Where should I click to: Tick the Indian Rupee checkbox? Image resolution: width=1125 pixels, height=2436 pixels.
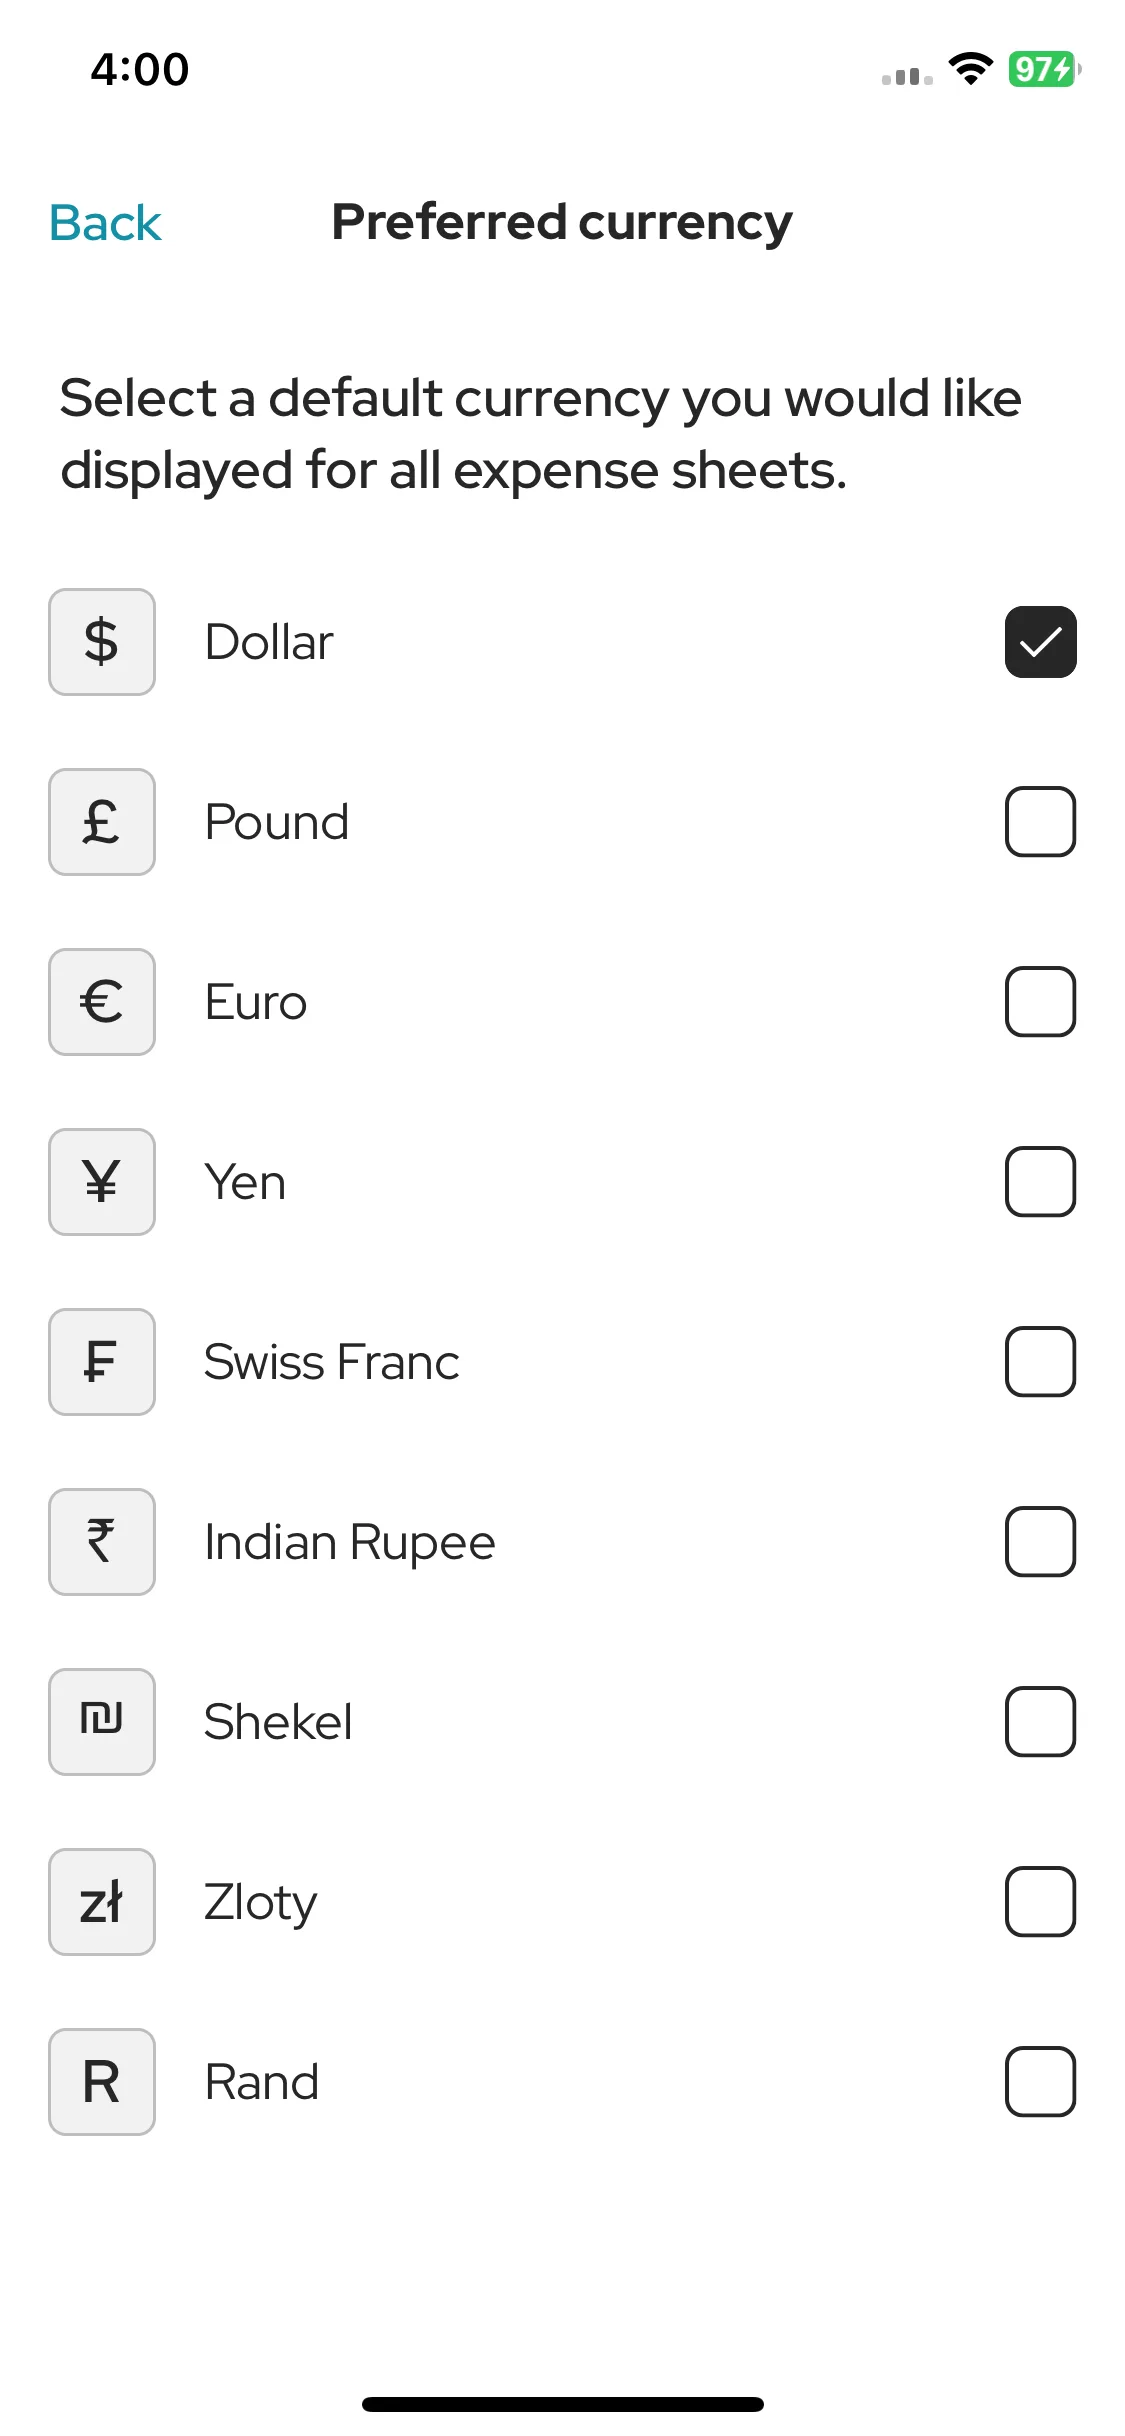click(1040, 1542)
